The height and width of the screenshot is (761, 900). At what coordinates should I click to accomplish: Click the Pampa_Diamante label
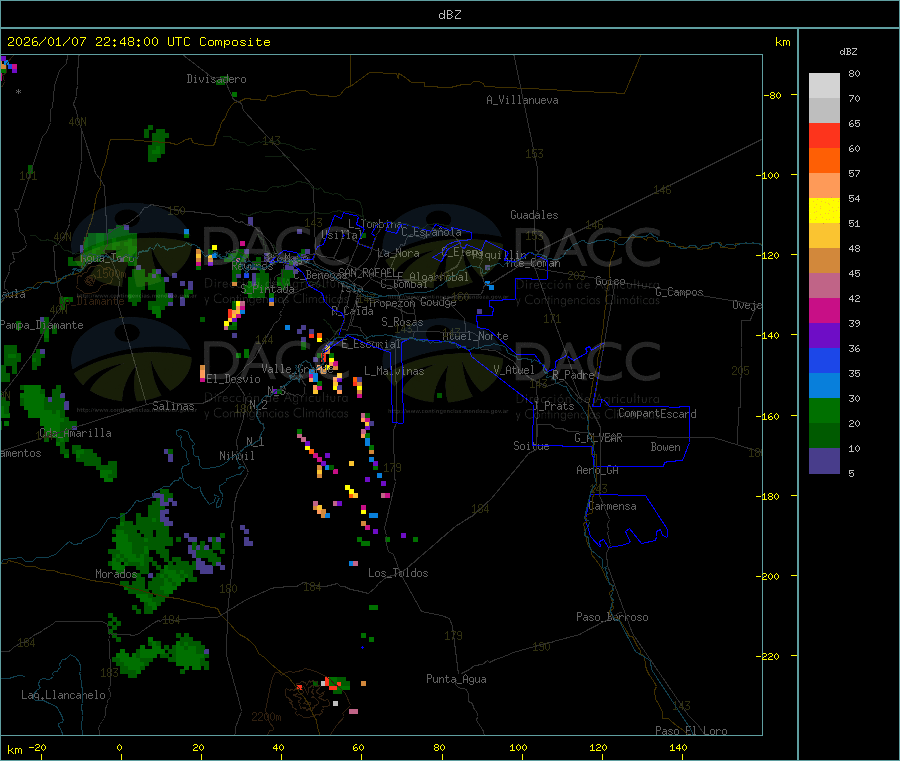coord(42,325)
